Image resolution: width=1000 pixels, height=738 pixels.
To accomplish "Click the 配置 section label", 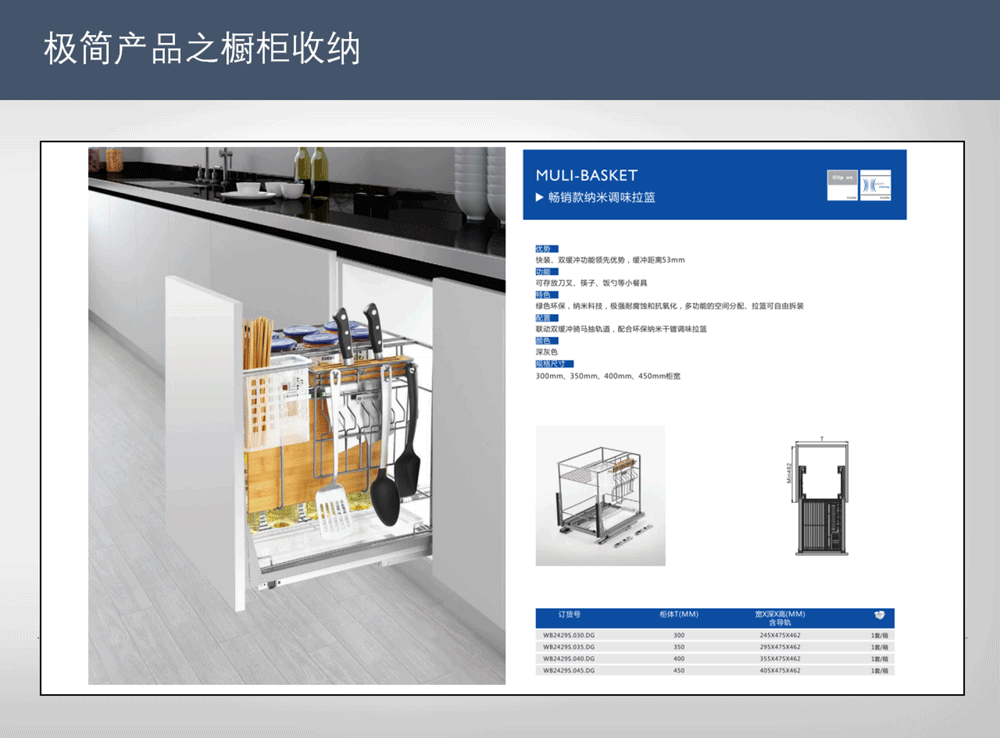I will click(547, 318).
